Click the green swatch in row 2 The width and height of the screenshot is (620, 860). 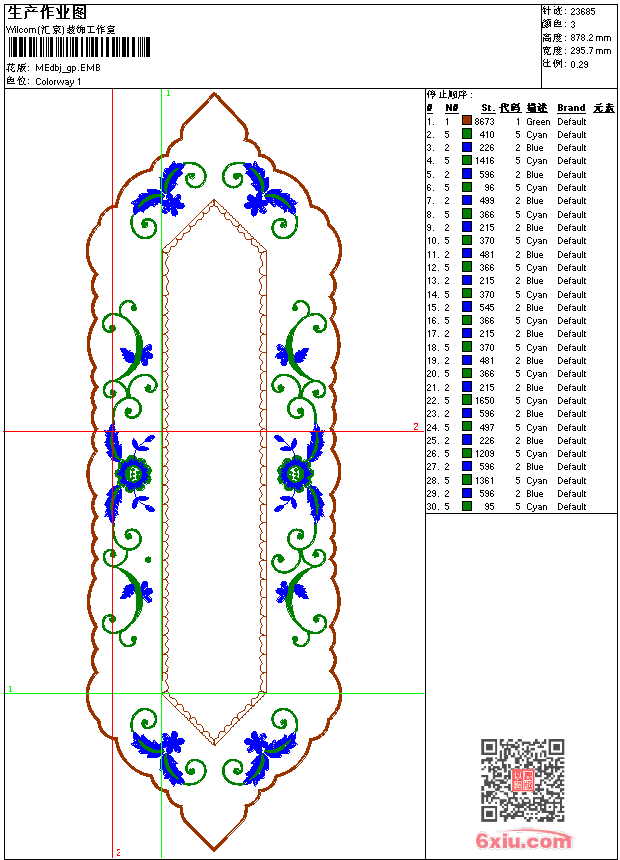point(467,134)
